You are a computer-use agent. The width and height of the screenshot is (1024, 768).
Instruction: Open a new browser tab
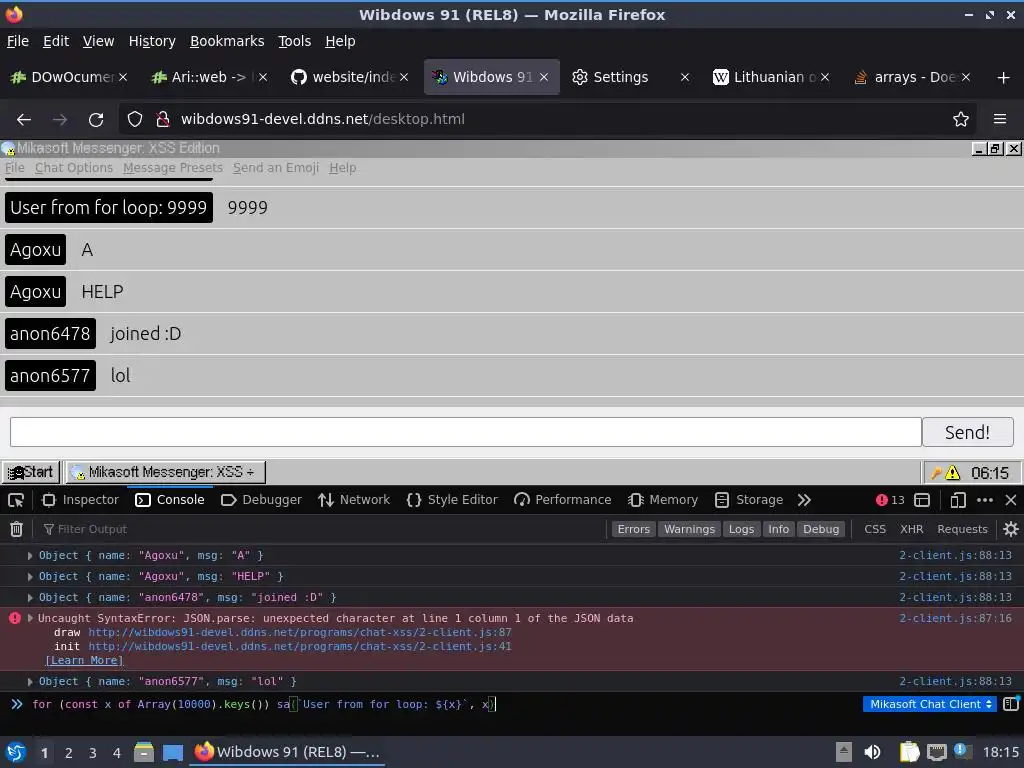pos(1004,78)
